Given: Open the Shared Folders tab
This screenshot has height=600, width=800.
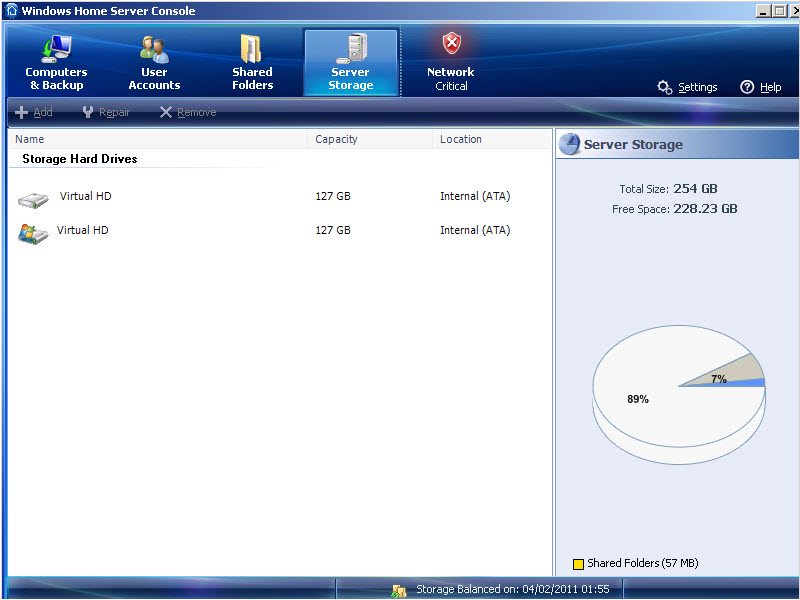Looking at the screenshot, I should pyautogui.click(x=252, y=62).
